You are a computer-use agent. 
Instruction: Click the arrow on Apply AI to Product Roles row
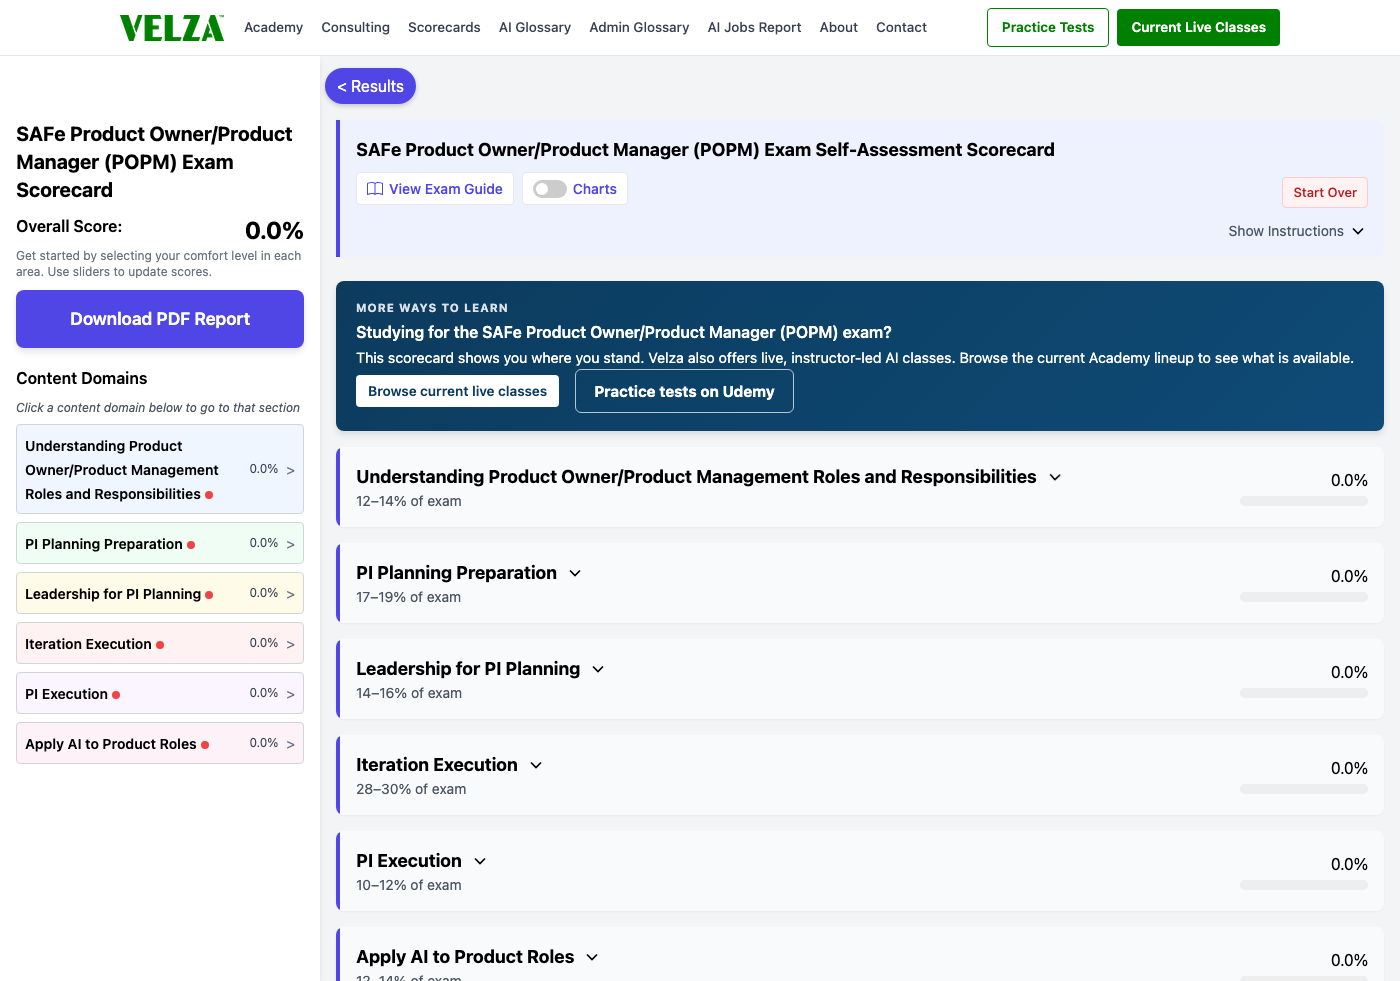(x=291, y=744)
